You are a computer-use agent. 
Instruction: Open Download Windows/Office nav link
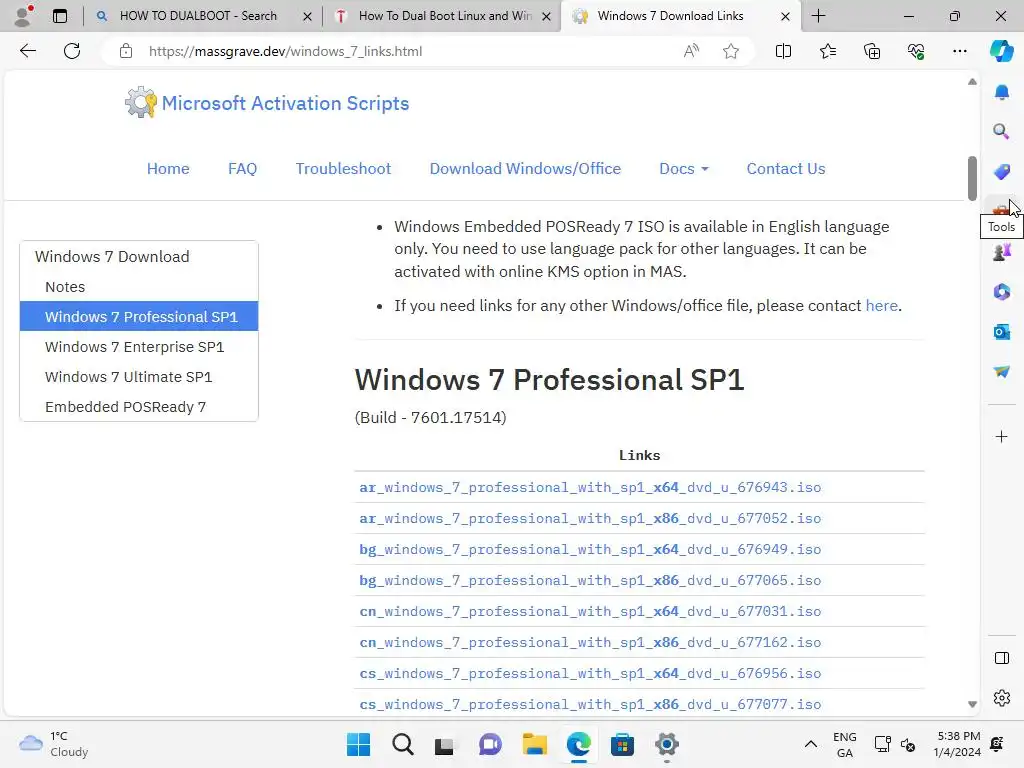[x=525, y=168]
